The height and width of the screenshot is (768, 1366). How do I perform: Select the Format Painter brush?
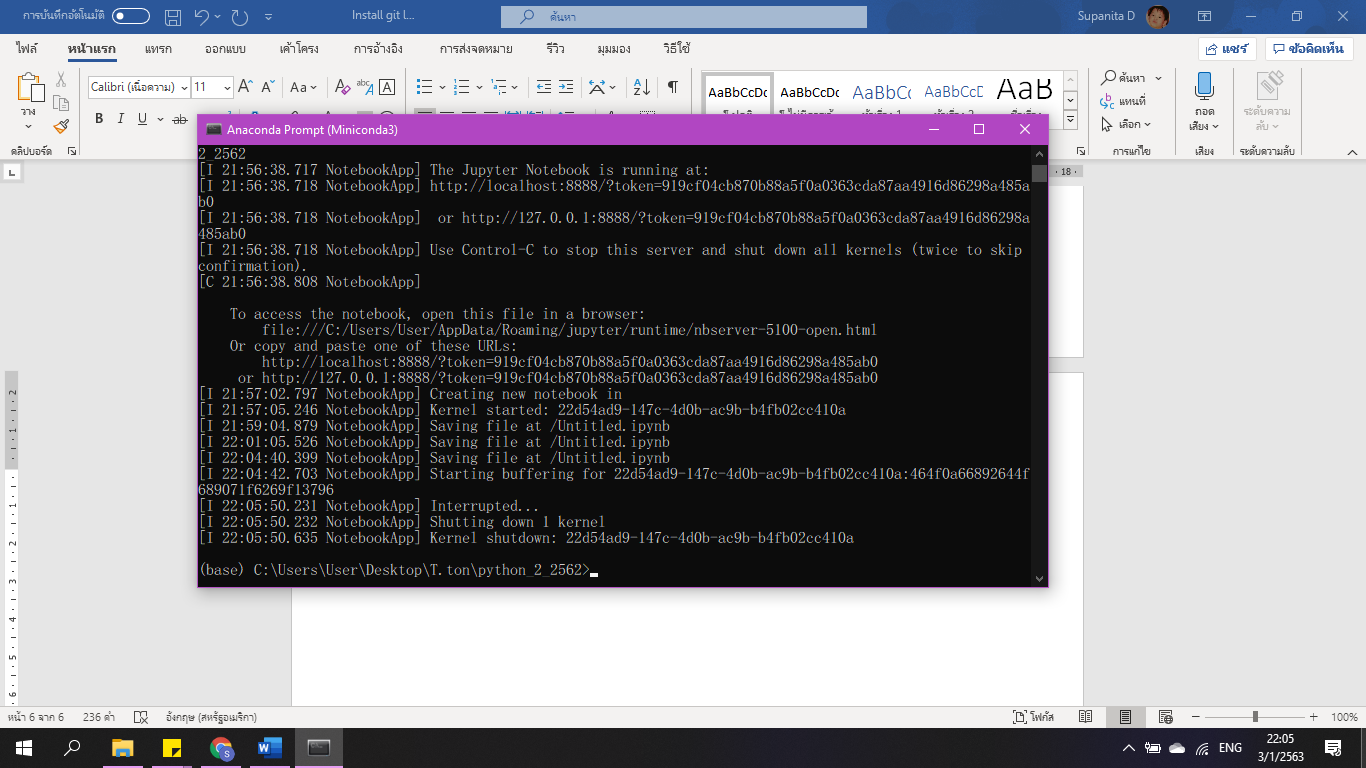pyautogui.click(x=61, y=126)
